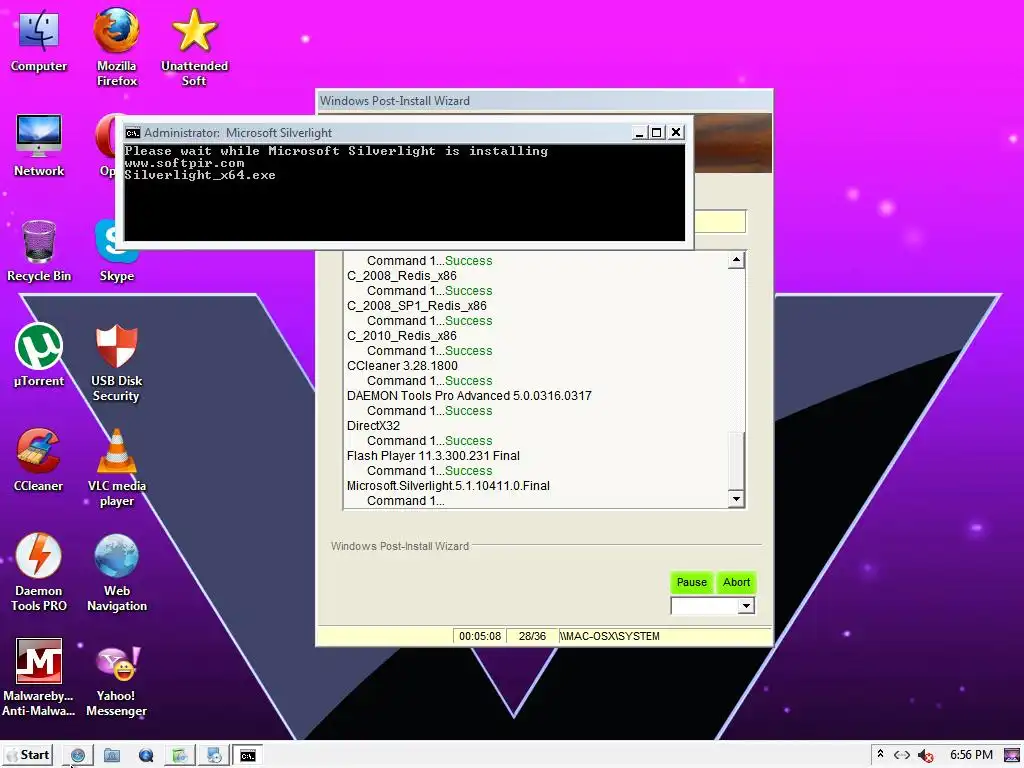This screenshot has height=768, width=1024.
Task: Maximize the Microsoft Silverlight console window
Action: [x=657, y=133]
